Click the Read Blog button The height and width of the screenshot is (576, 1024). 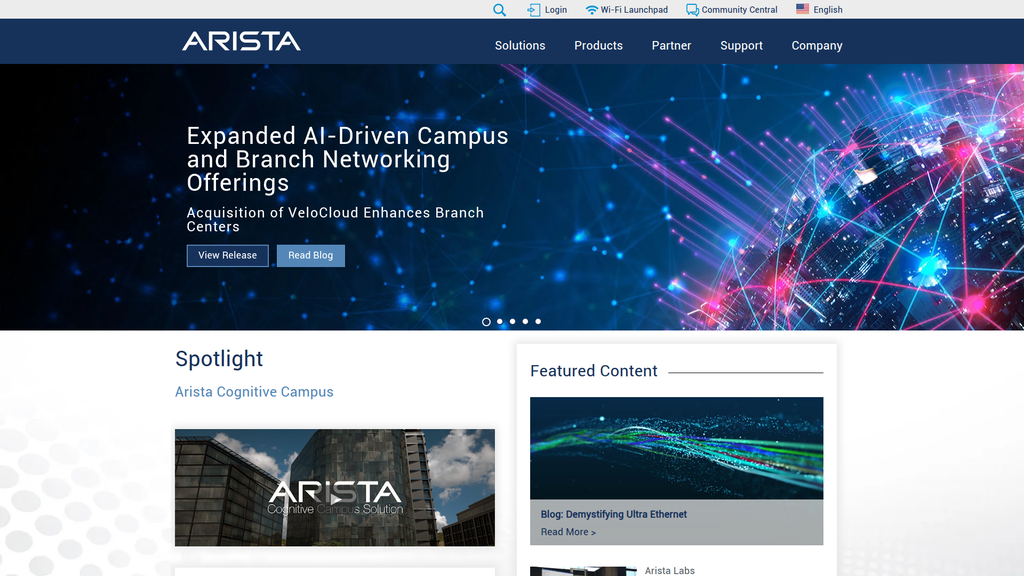tap(311, 255)
